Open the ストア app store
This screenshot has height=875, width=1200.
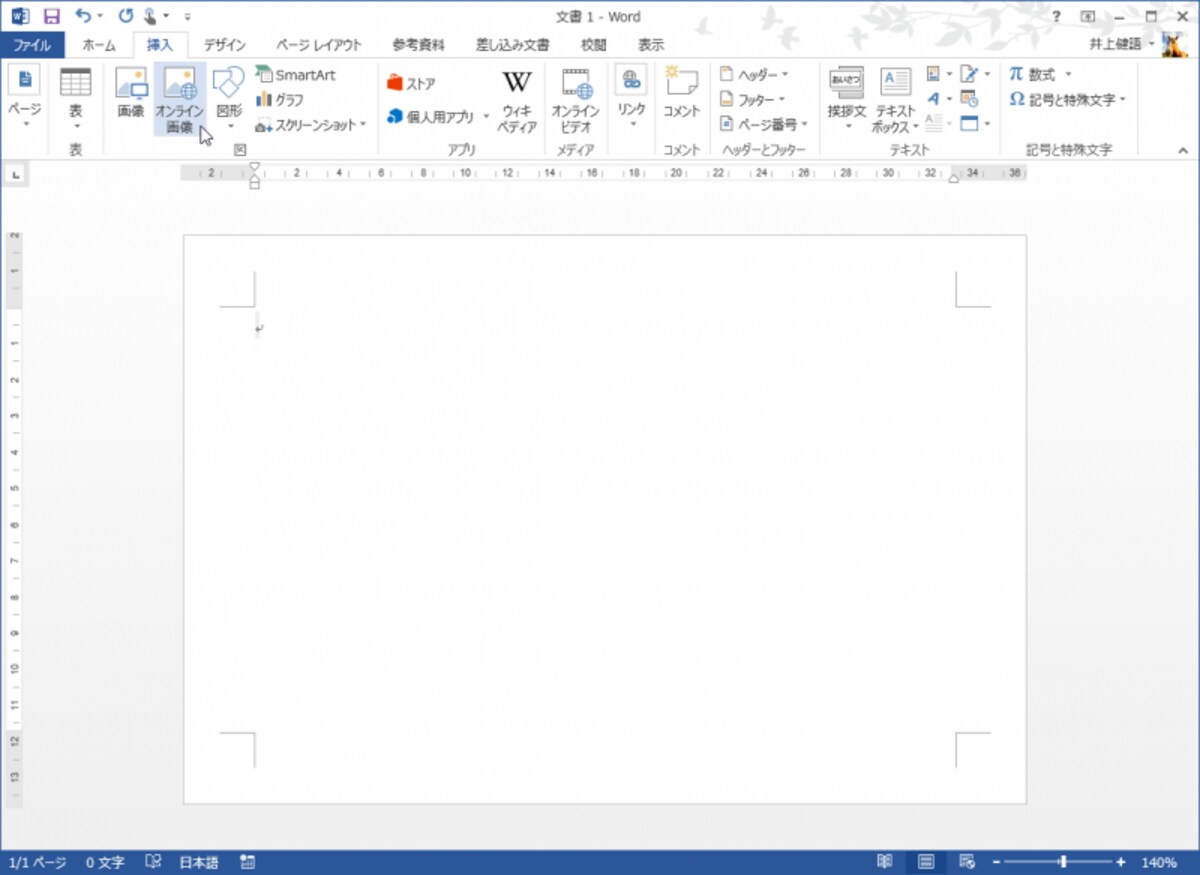(x=411, y=84)
